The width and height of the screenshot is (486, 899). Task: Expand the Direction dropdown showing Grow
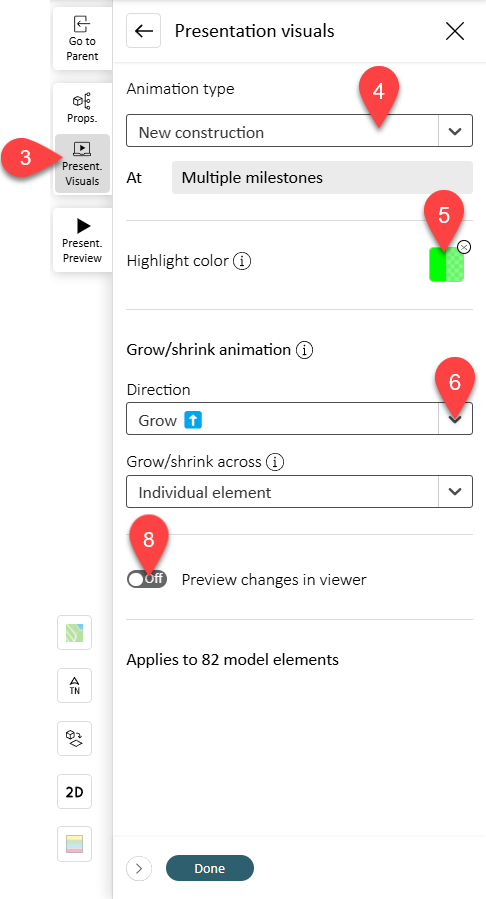[x=299, y=419]
